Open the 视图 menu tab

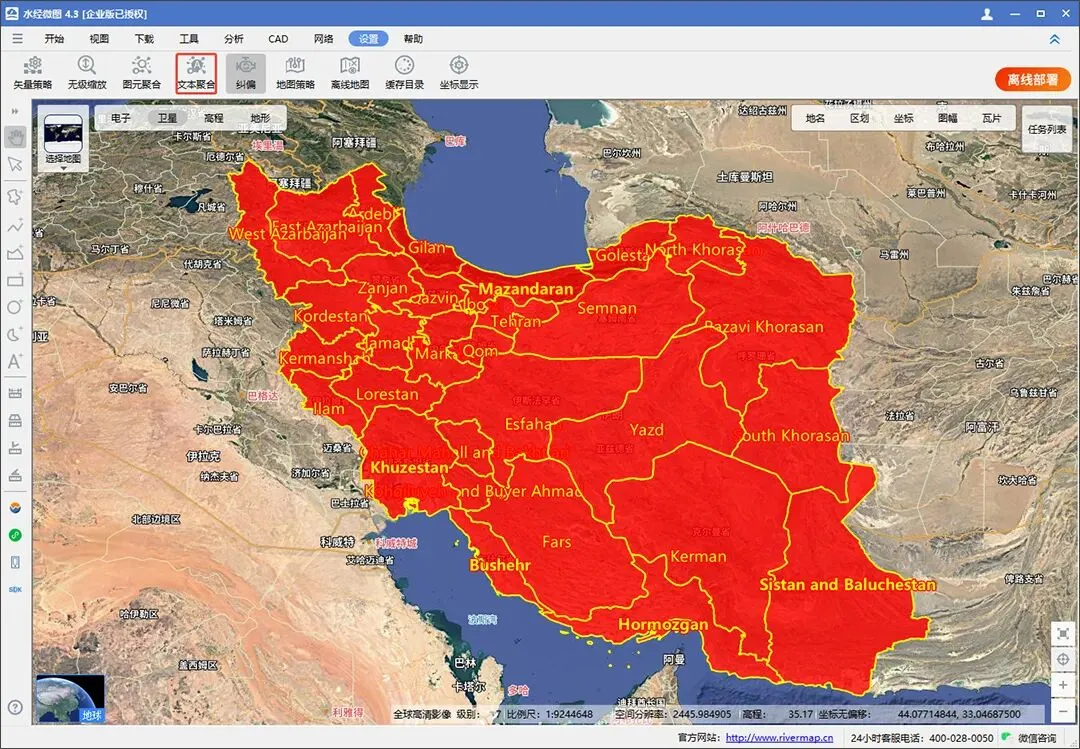[99, 39]
